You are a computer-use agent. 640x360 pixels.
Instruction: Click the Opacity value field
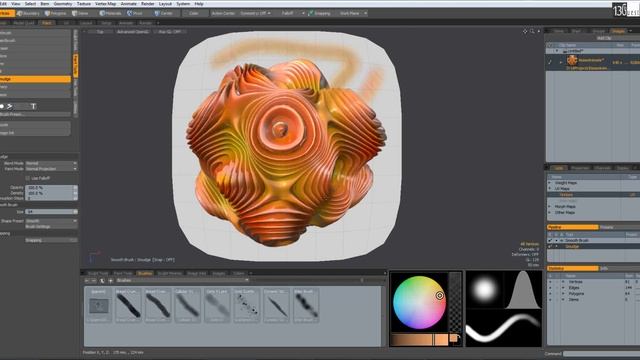click(x=51, y=187)
